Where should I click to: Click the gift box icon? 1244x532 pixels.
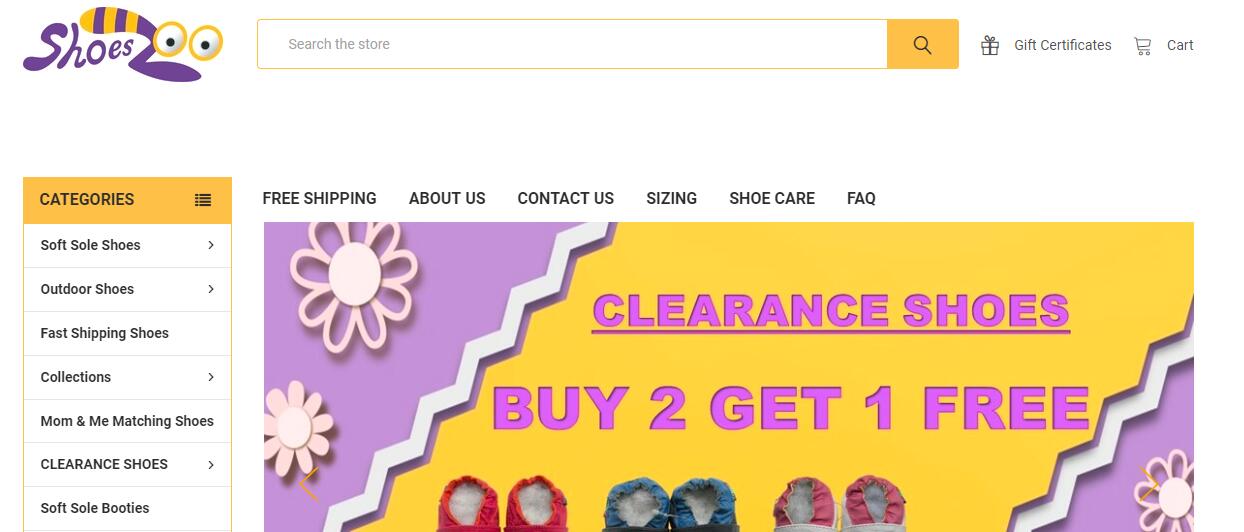(x=990, y=45)
